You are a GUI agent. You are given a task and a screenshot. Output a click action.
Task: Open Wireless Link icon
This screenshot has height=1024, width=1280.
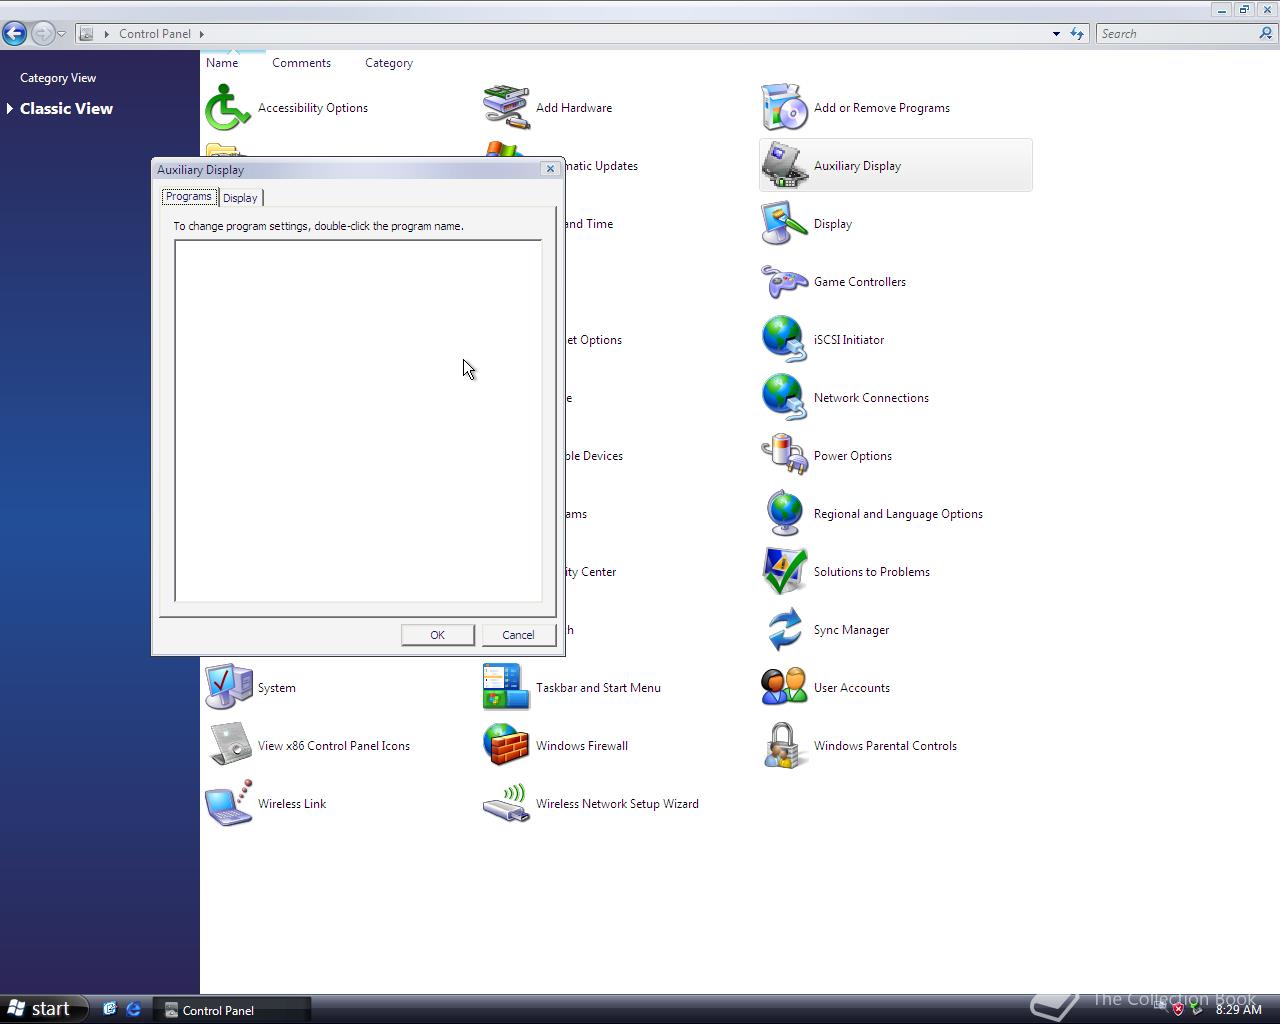click(228, 804)
